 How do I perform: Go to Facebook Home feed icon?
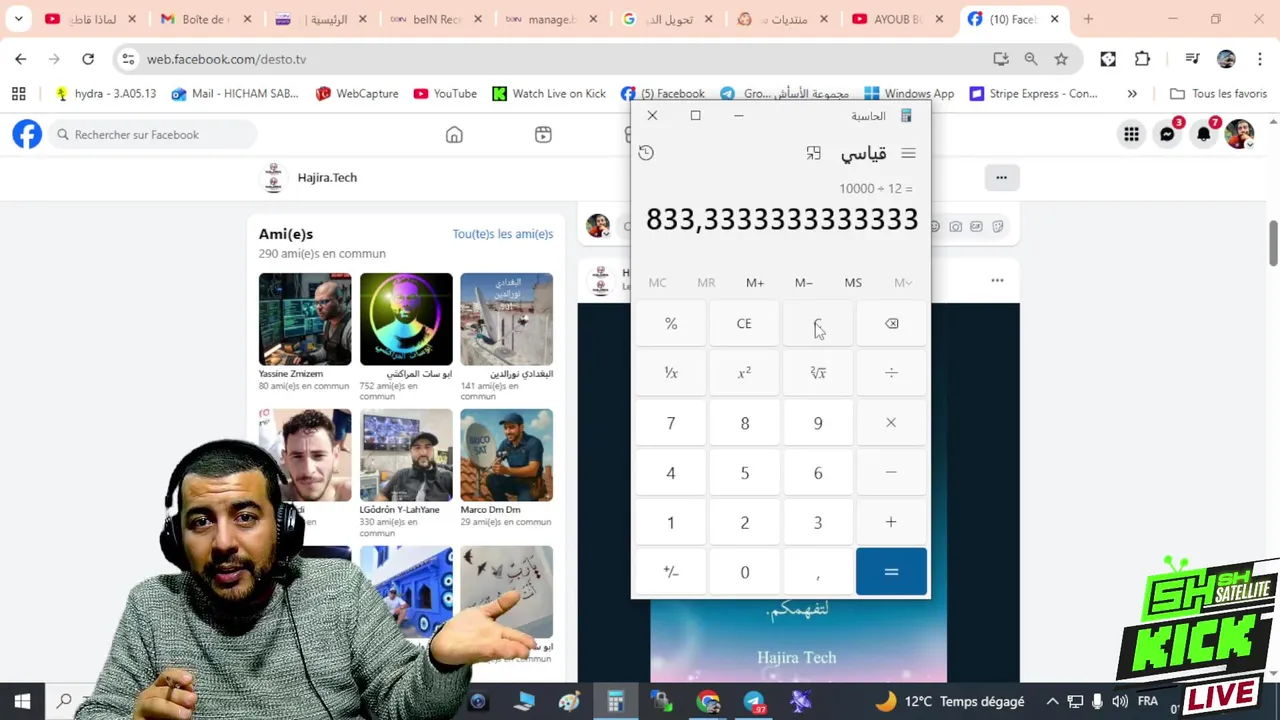454,134
